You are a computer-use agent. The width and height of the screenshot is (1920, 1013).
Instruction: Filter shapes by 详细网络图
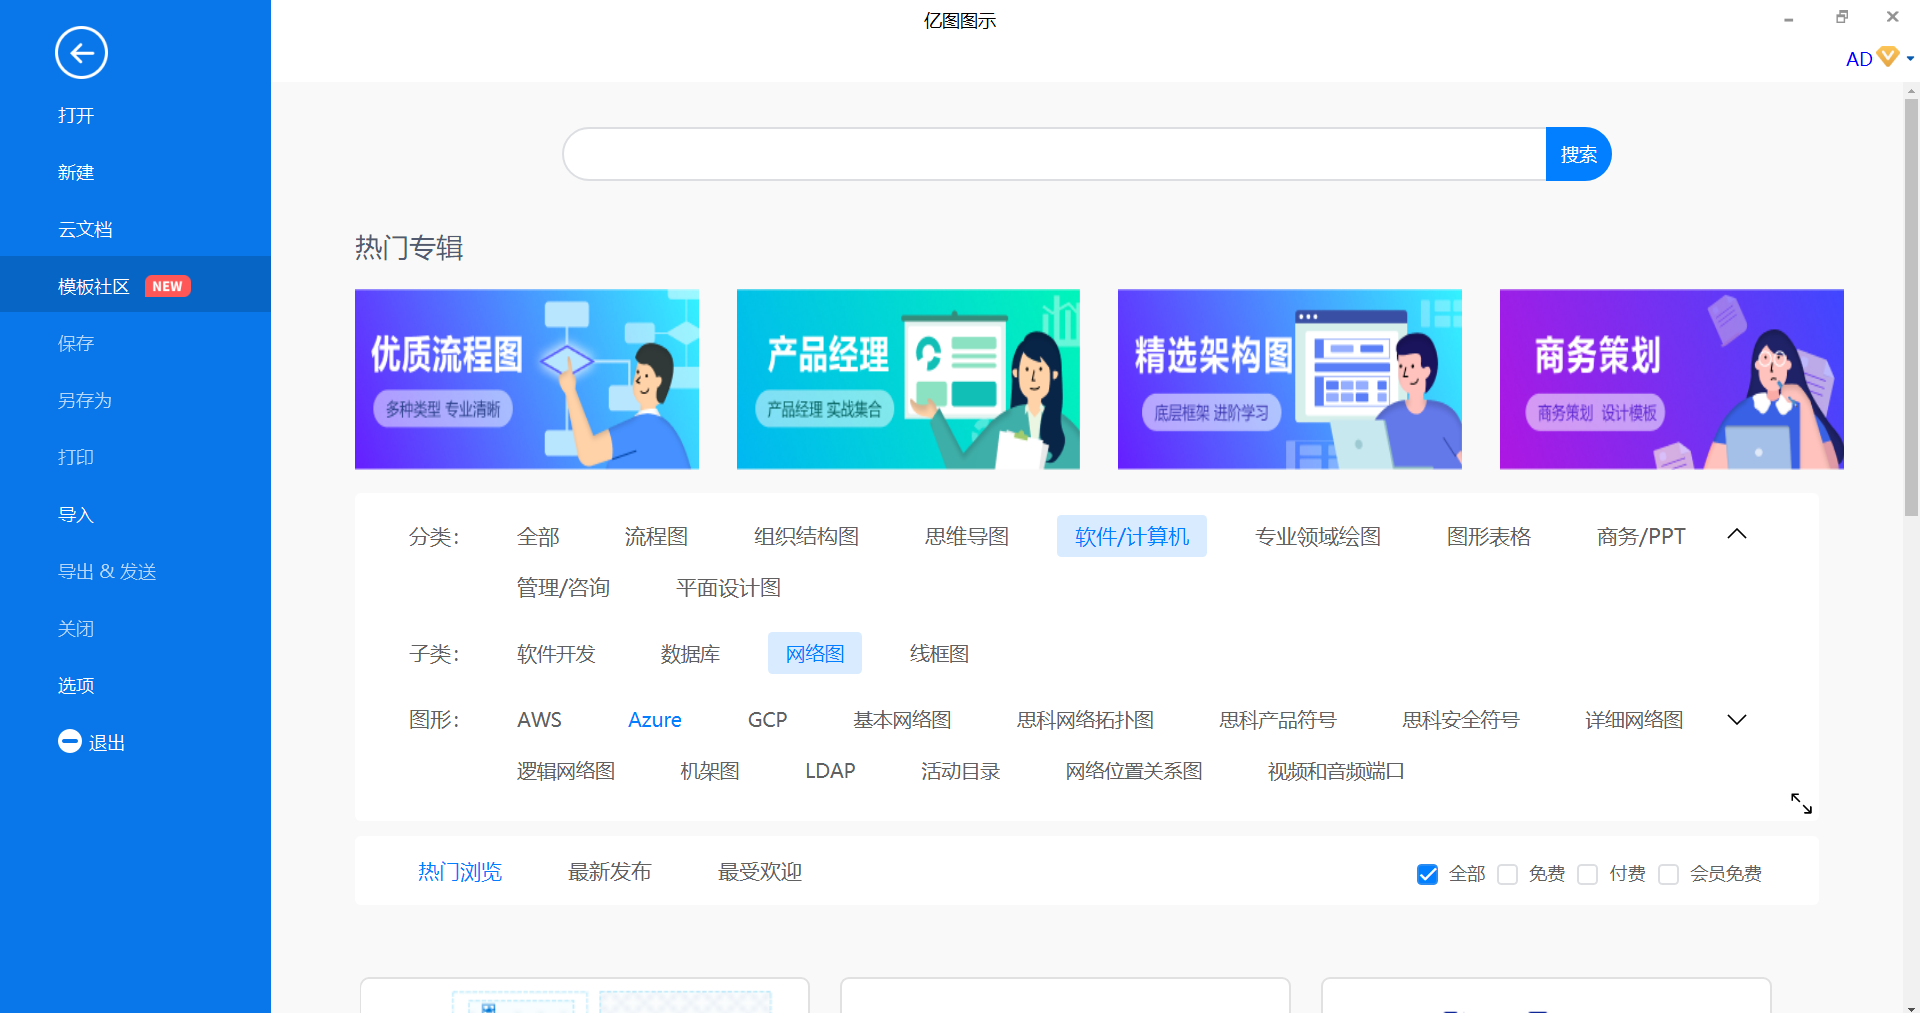click(1634, 720)
